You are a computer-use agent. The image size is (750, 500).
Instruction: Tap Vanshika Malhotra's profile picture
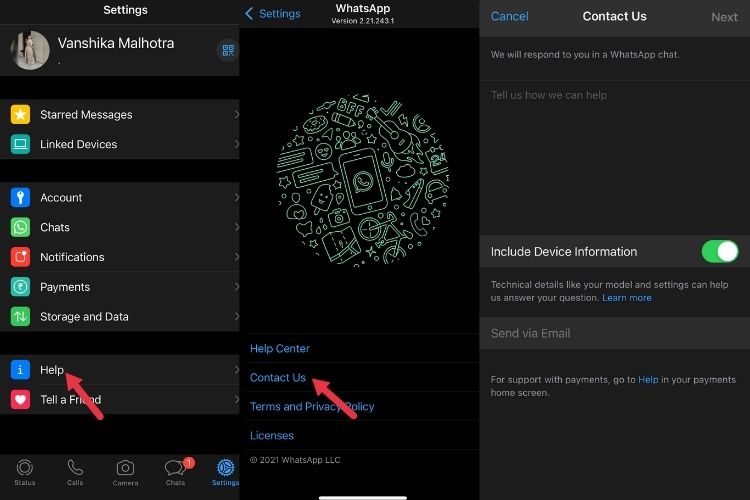[30, 50]
